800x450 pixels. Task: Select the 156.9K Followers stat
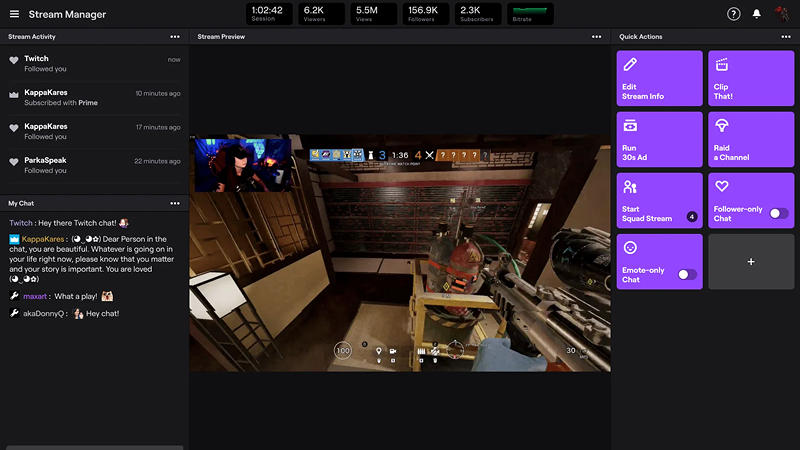coord(426,14)
